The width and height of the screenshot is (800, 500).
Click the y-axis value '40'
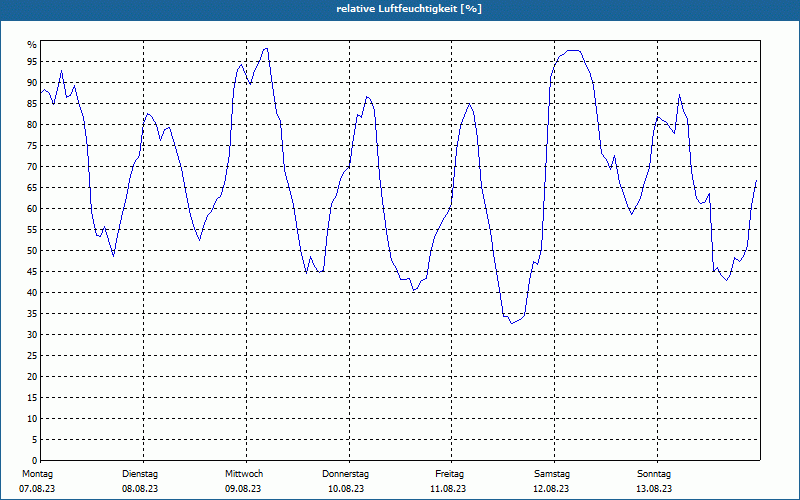pyautogui.click(x=32, y=292)
